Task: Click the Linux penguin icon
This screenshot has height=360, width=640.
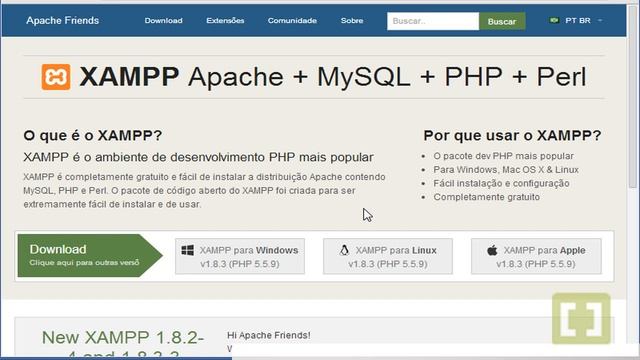Action: pos(344,250)
